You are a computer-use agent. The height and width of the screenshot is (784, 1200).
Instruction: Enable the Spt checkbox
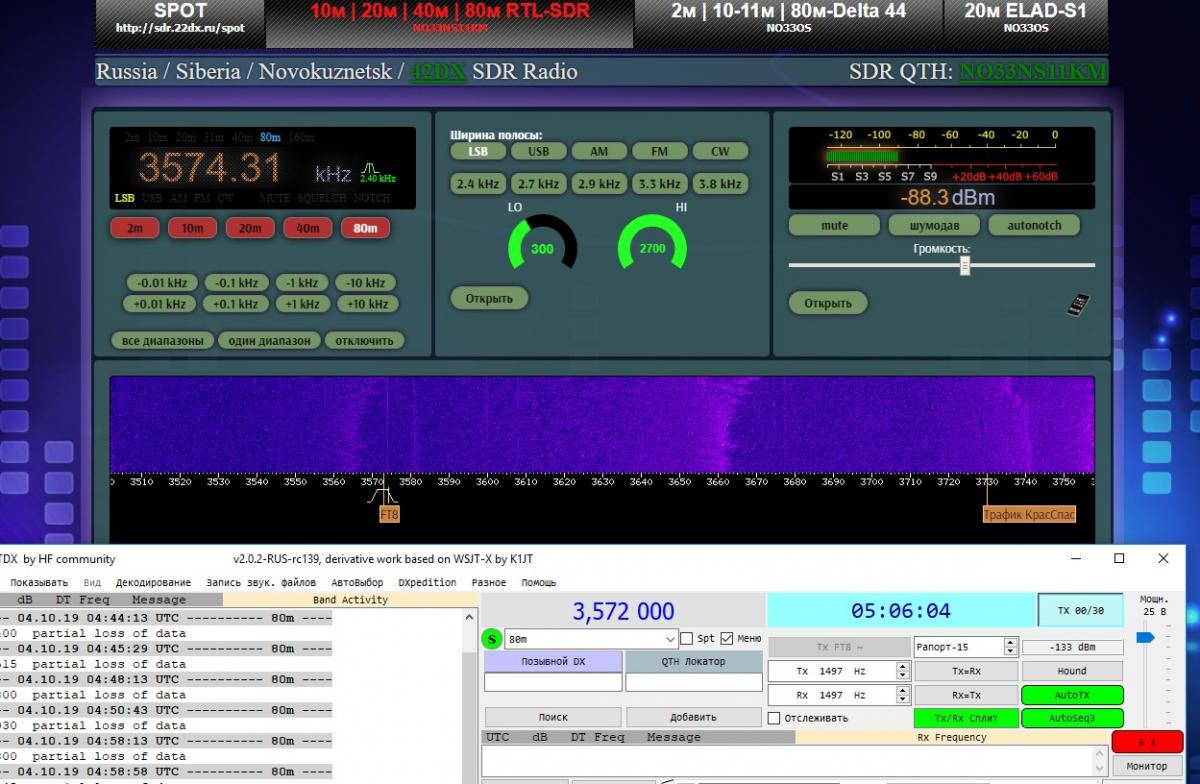coord(687,639)
